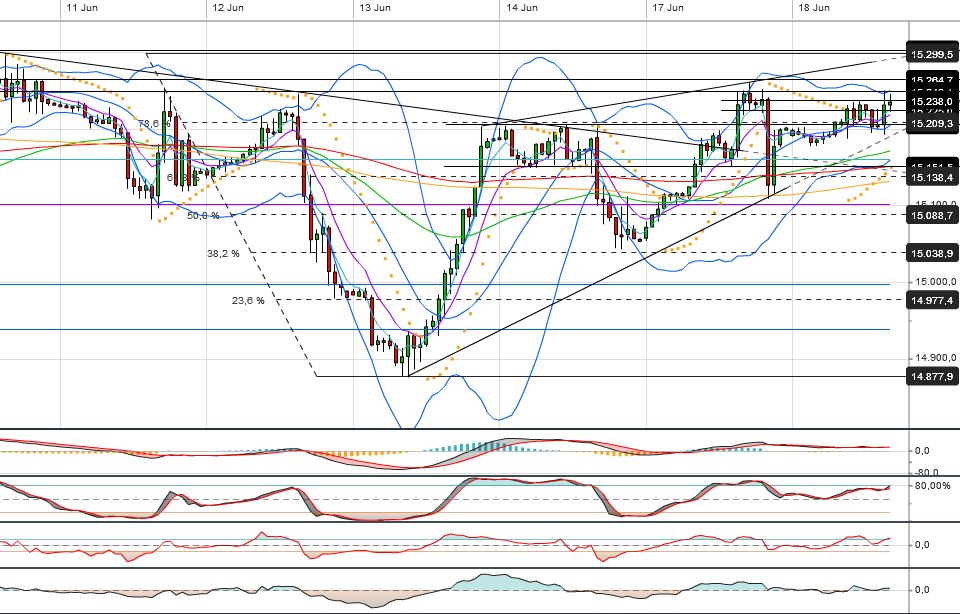Click the 17 Jun date label
960x614 pixels.
point(667,8)
